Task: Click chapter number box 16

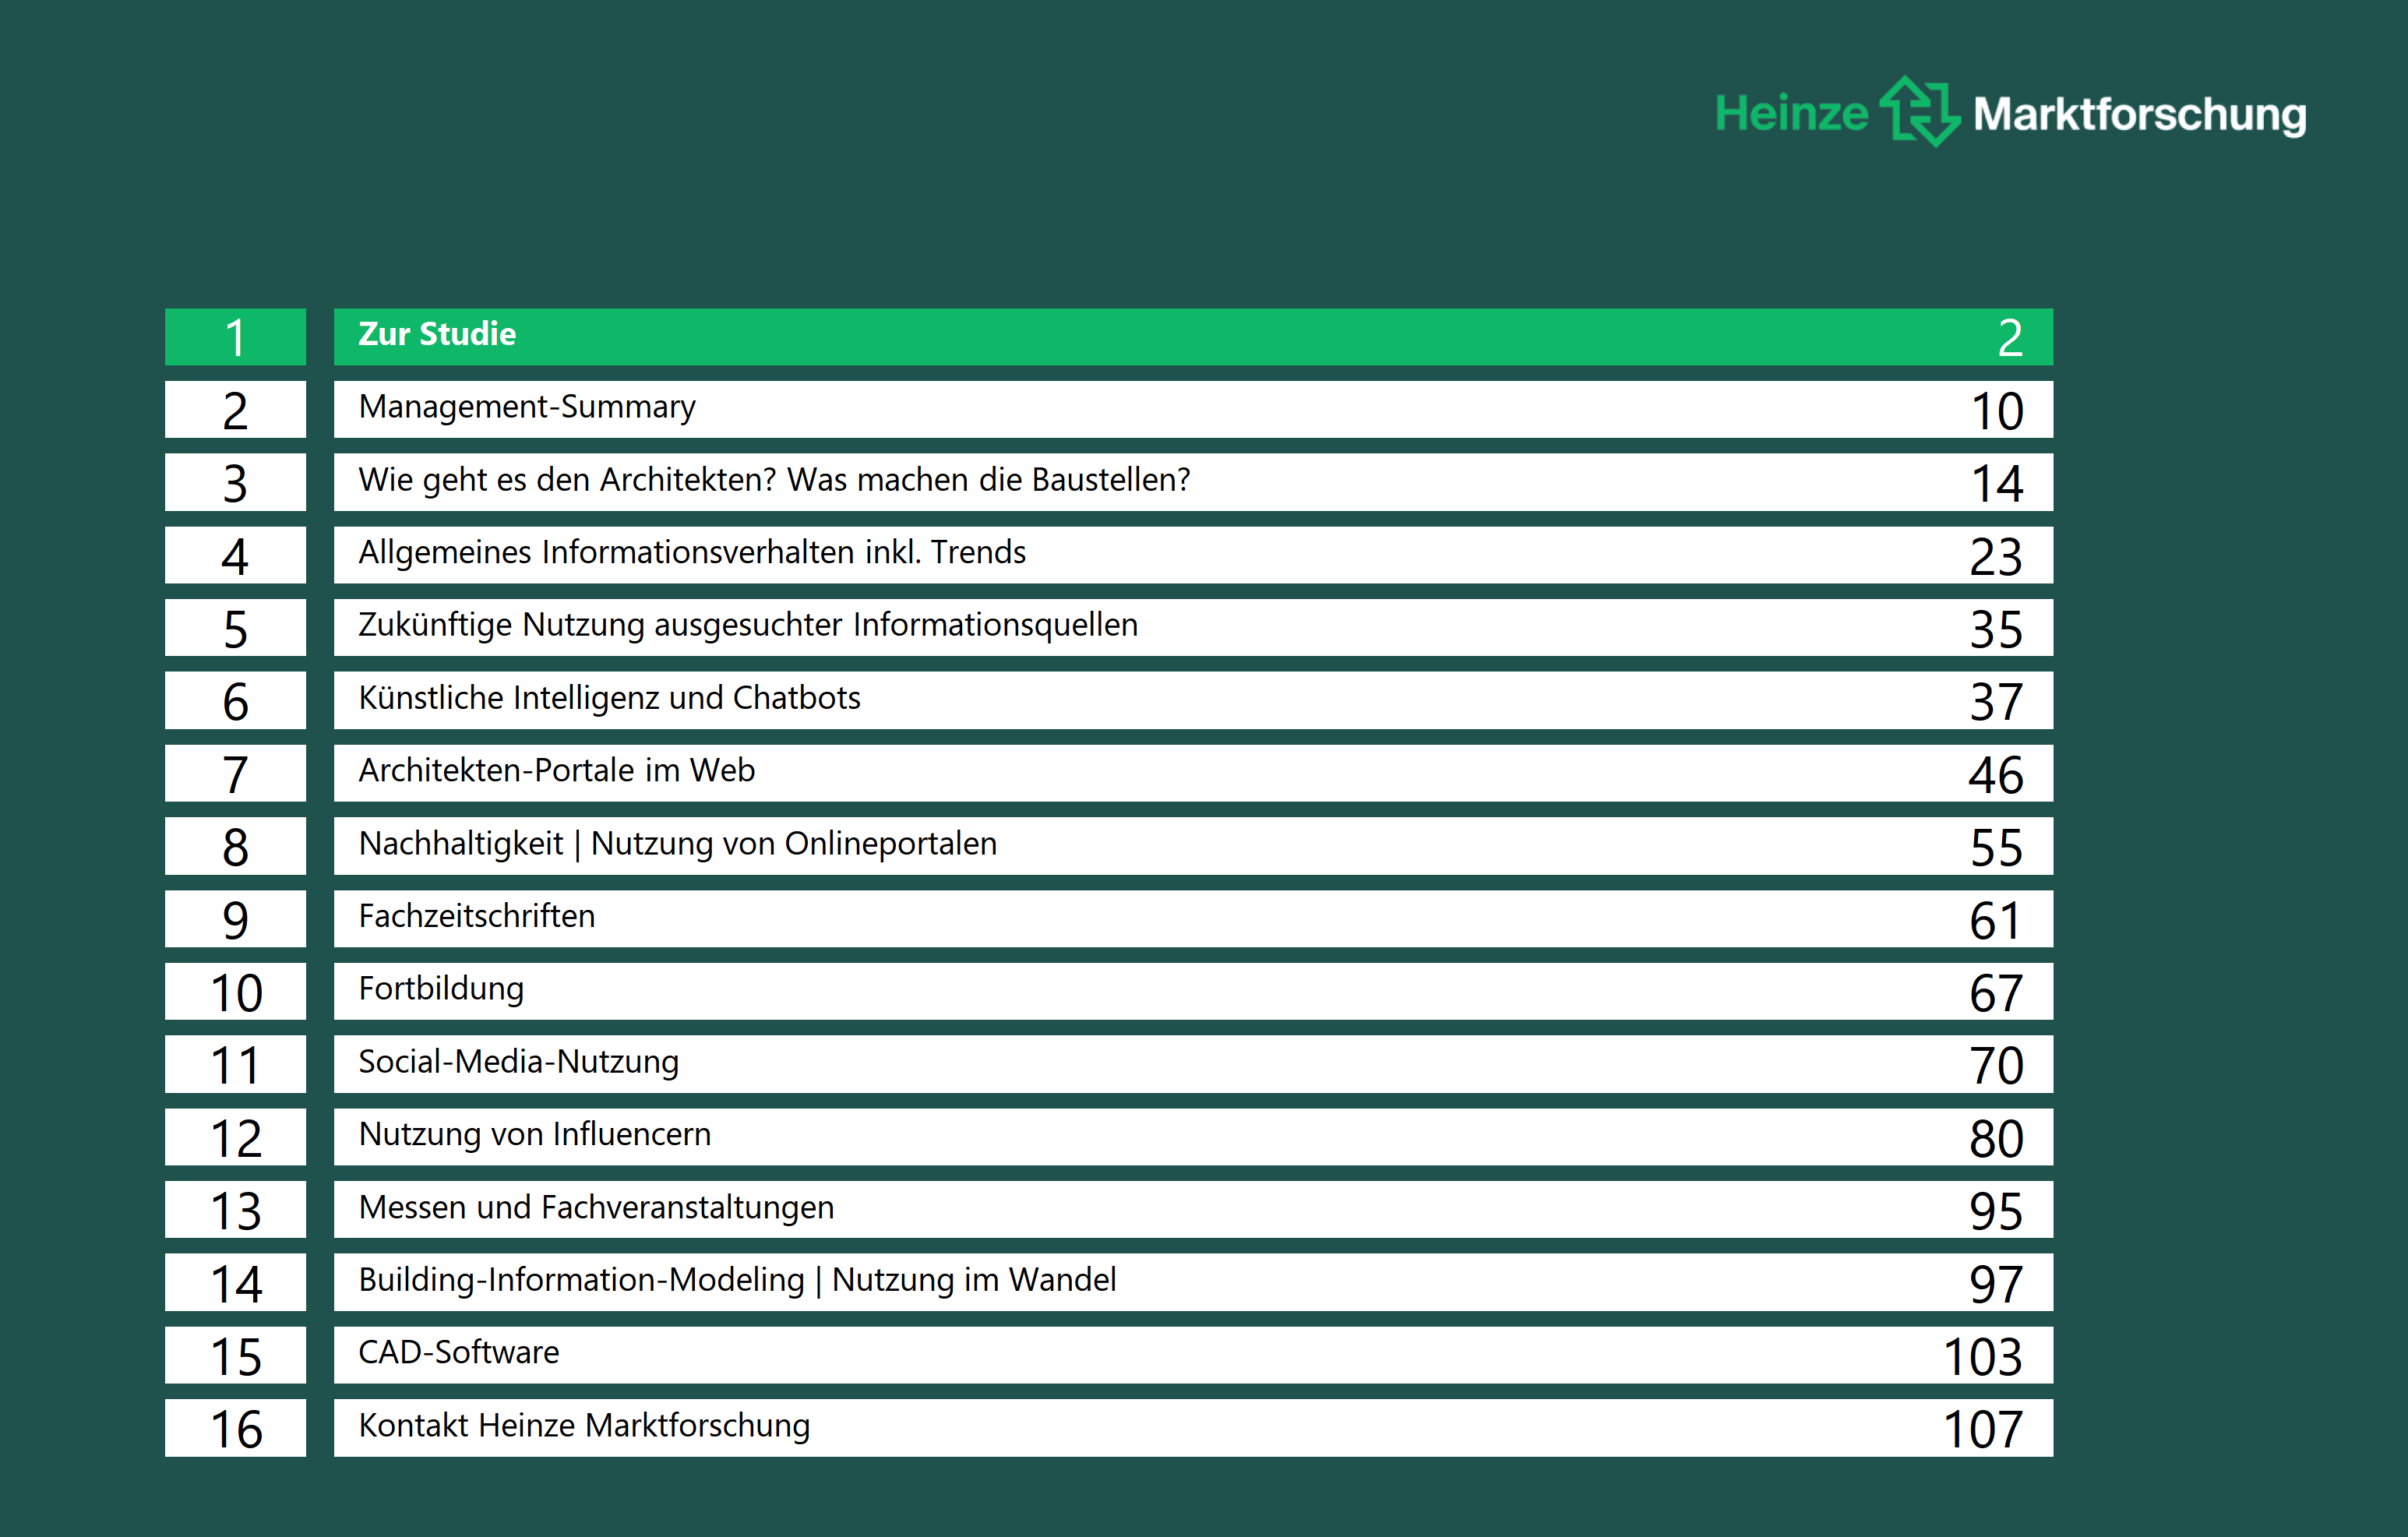Action: (x=235, y=1428)
